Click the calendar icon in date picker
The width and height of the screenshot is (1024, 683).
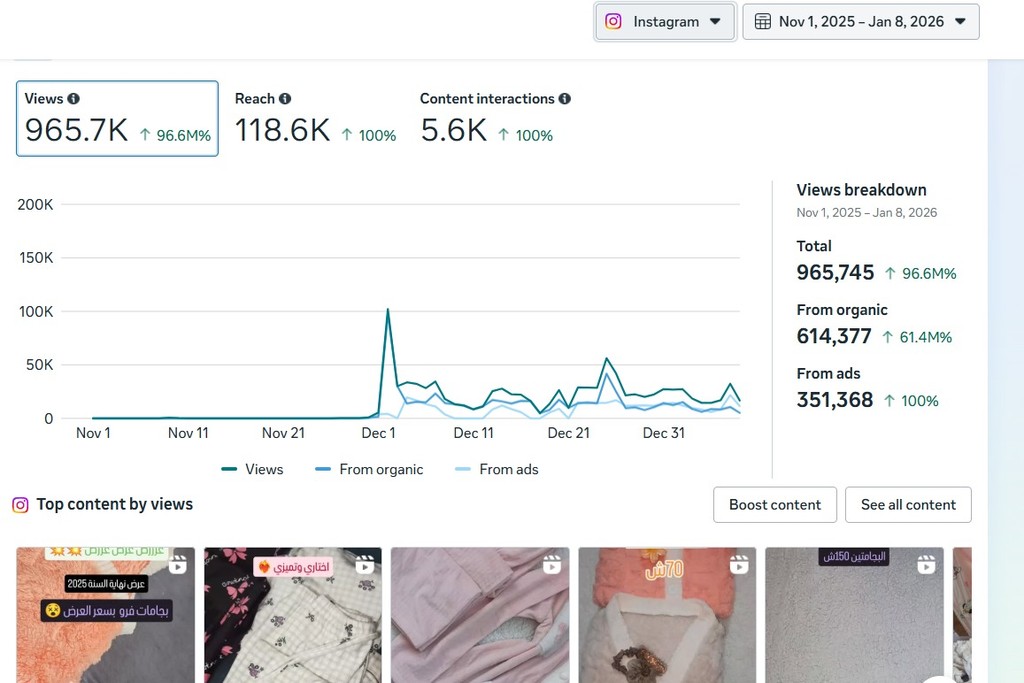(x=762, y=21)
